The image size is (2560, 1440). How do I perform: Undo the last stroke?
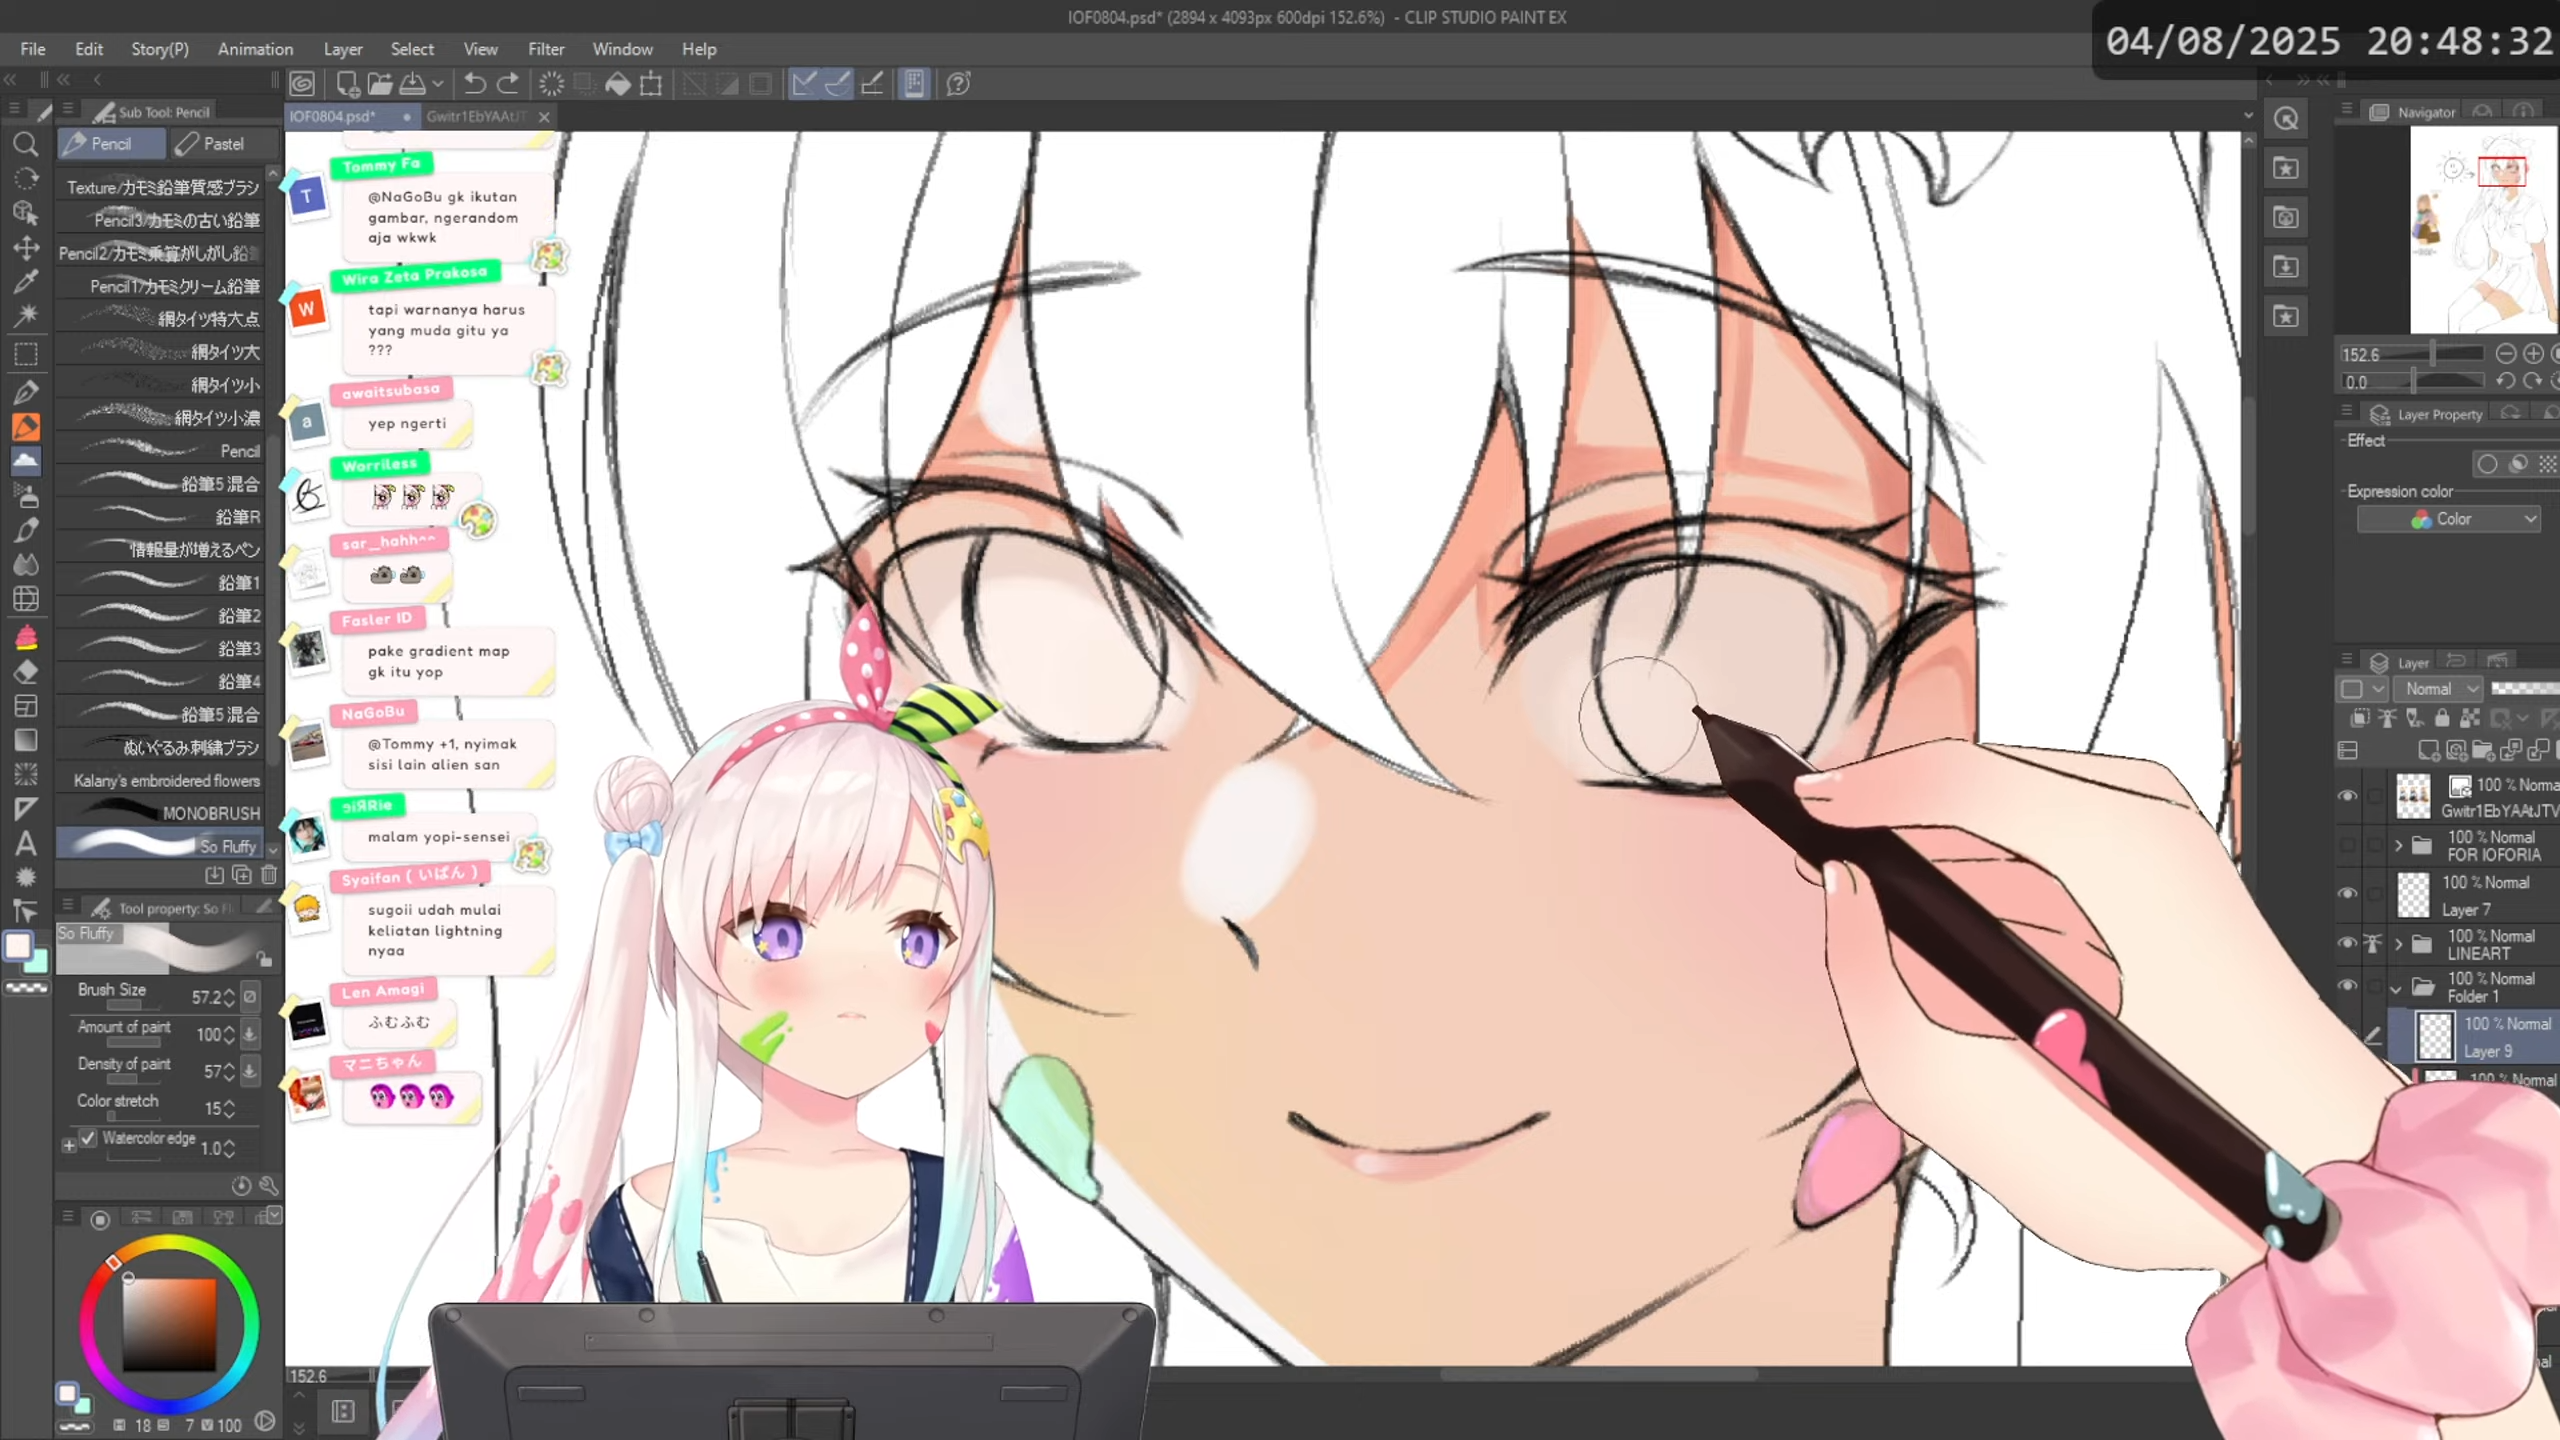tap(475, 84)
